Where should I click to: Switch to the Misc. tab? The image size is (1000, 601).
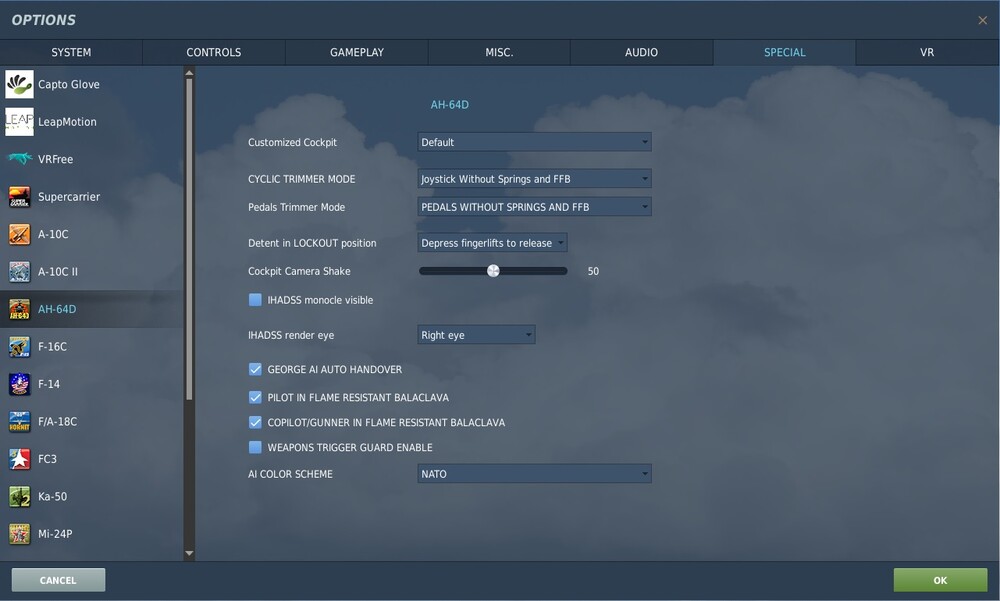(499, 52)
